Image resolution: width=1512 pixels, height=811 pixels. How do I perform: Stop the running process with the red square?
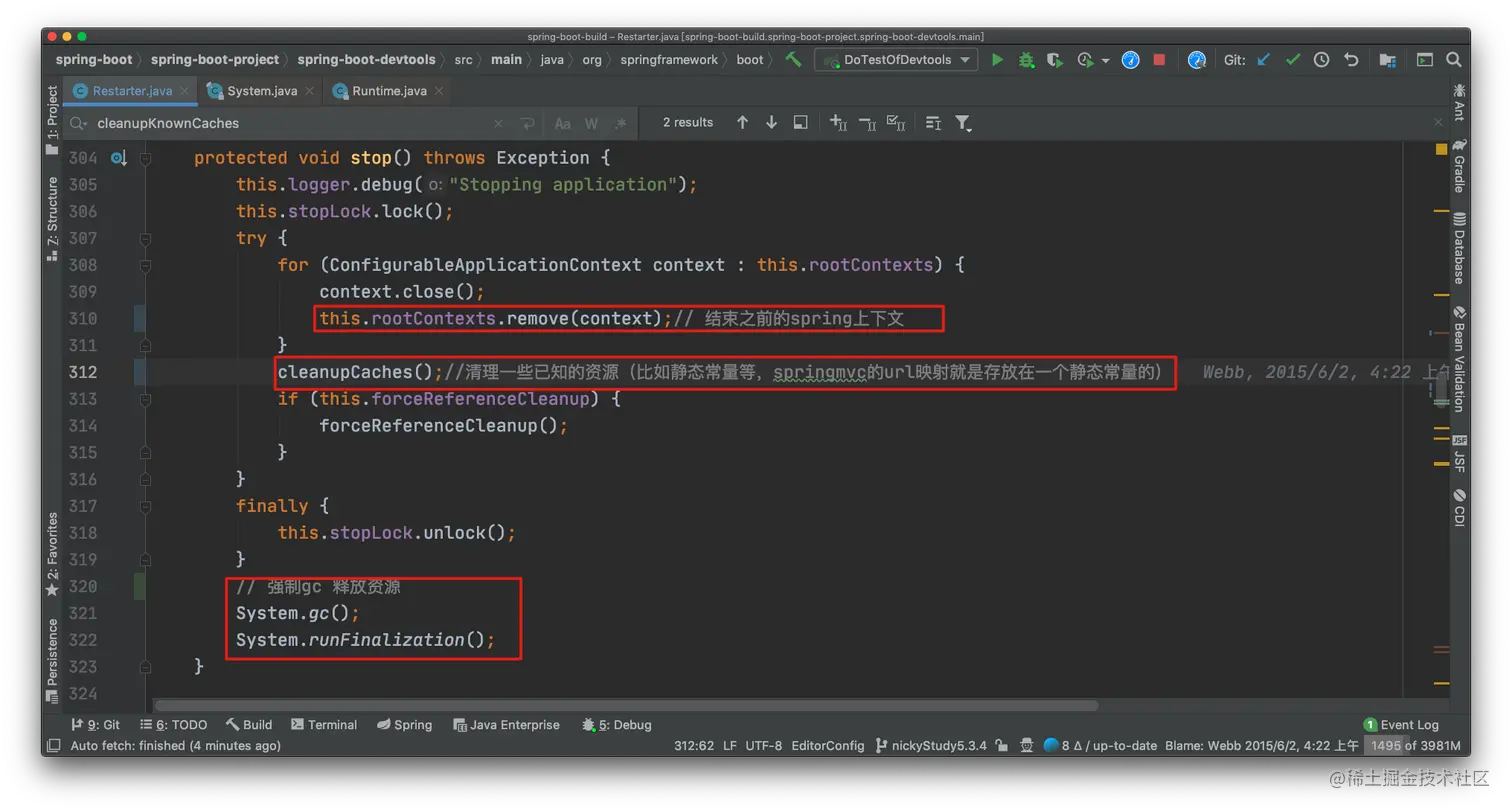click(1159, 60)
